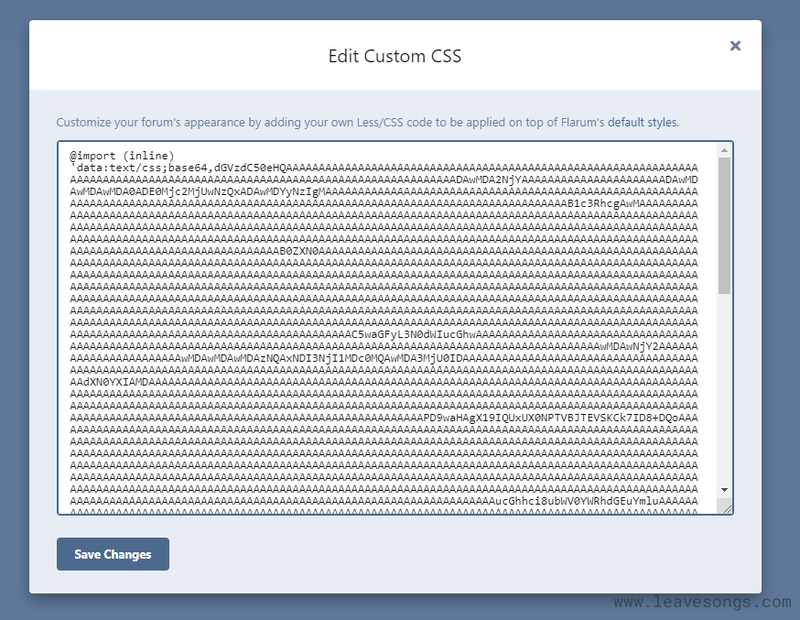Click the textarea scrollbar thumb
Image resolution: width=800 pixels, height=620 pixels.
point(724,226)
